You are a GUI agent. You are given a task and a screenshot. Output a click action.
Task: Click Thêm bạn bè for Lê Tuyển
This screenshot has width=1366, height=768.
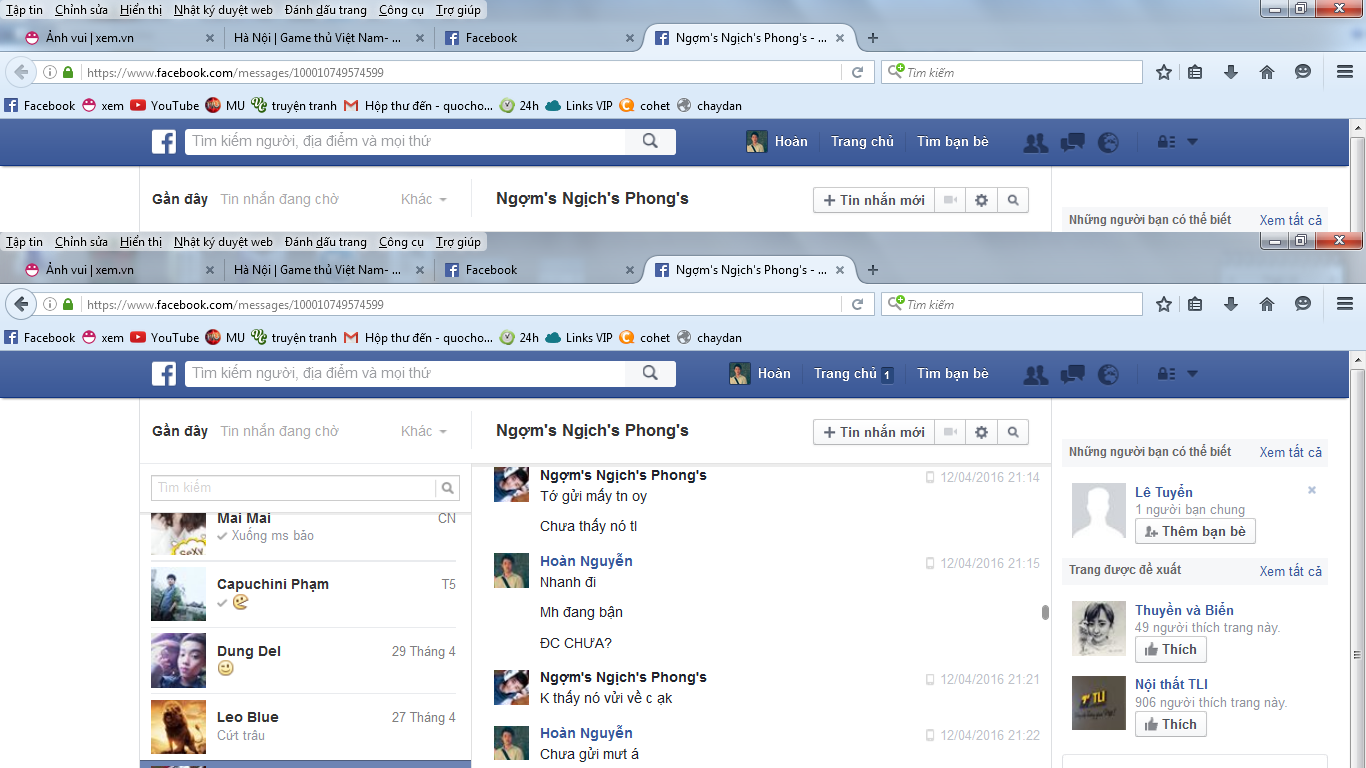pos(1195,532)
